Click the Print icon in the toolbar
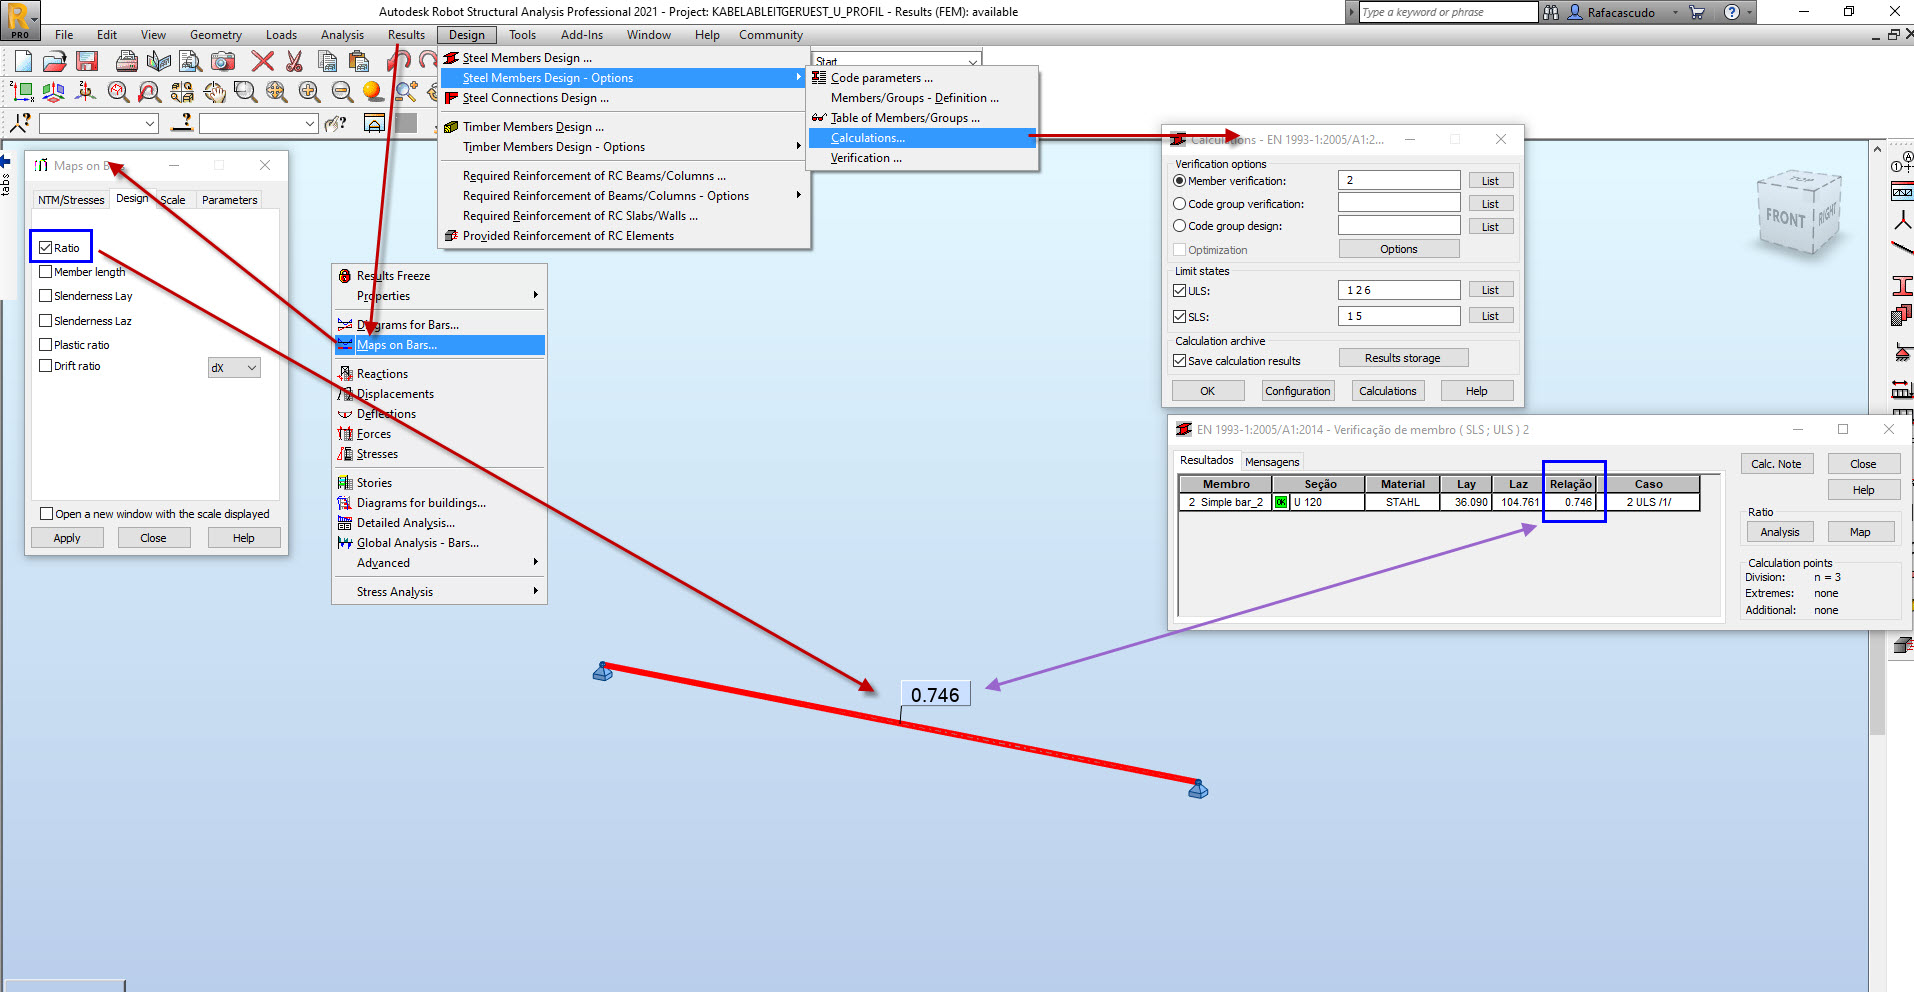1914x992 pixels. coord(126,61)
